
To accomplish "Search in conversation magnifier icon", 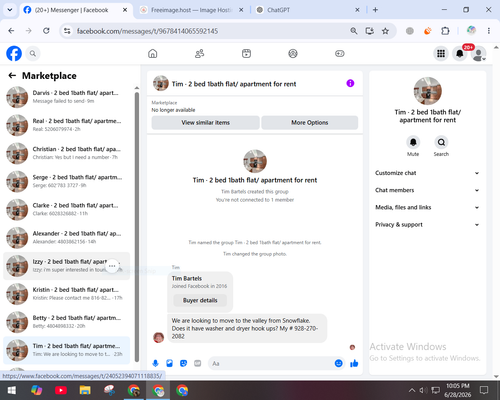I will [441, 142].
